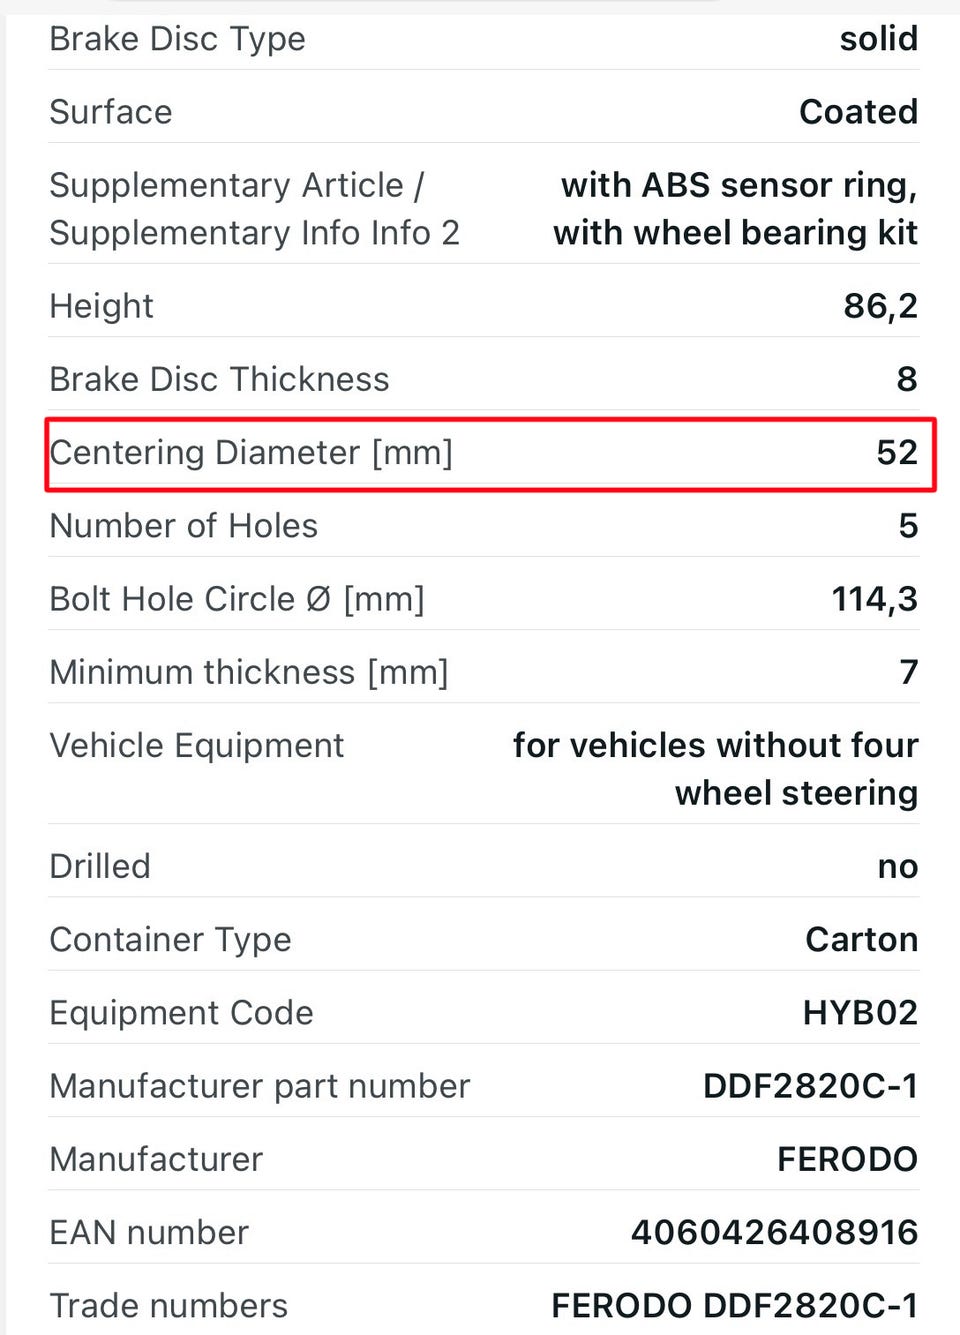
Task: Click the Container Type 'Carton' value
Action: click(861, 940)
